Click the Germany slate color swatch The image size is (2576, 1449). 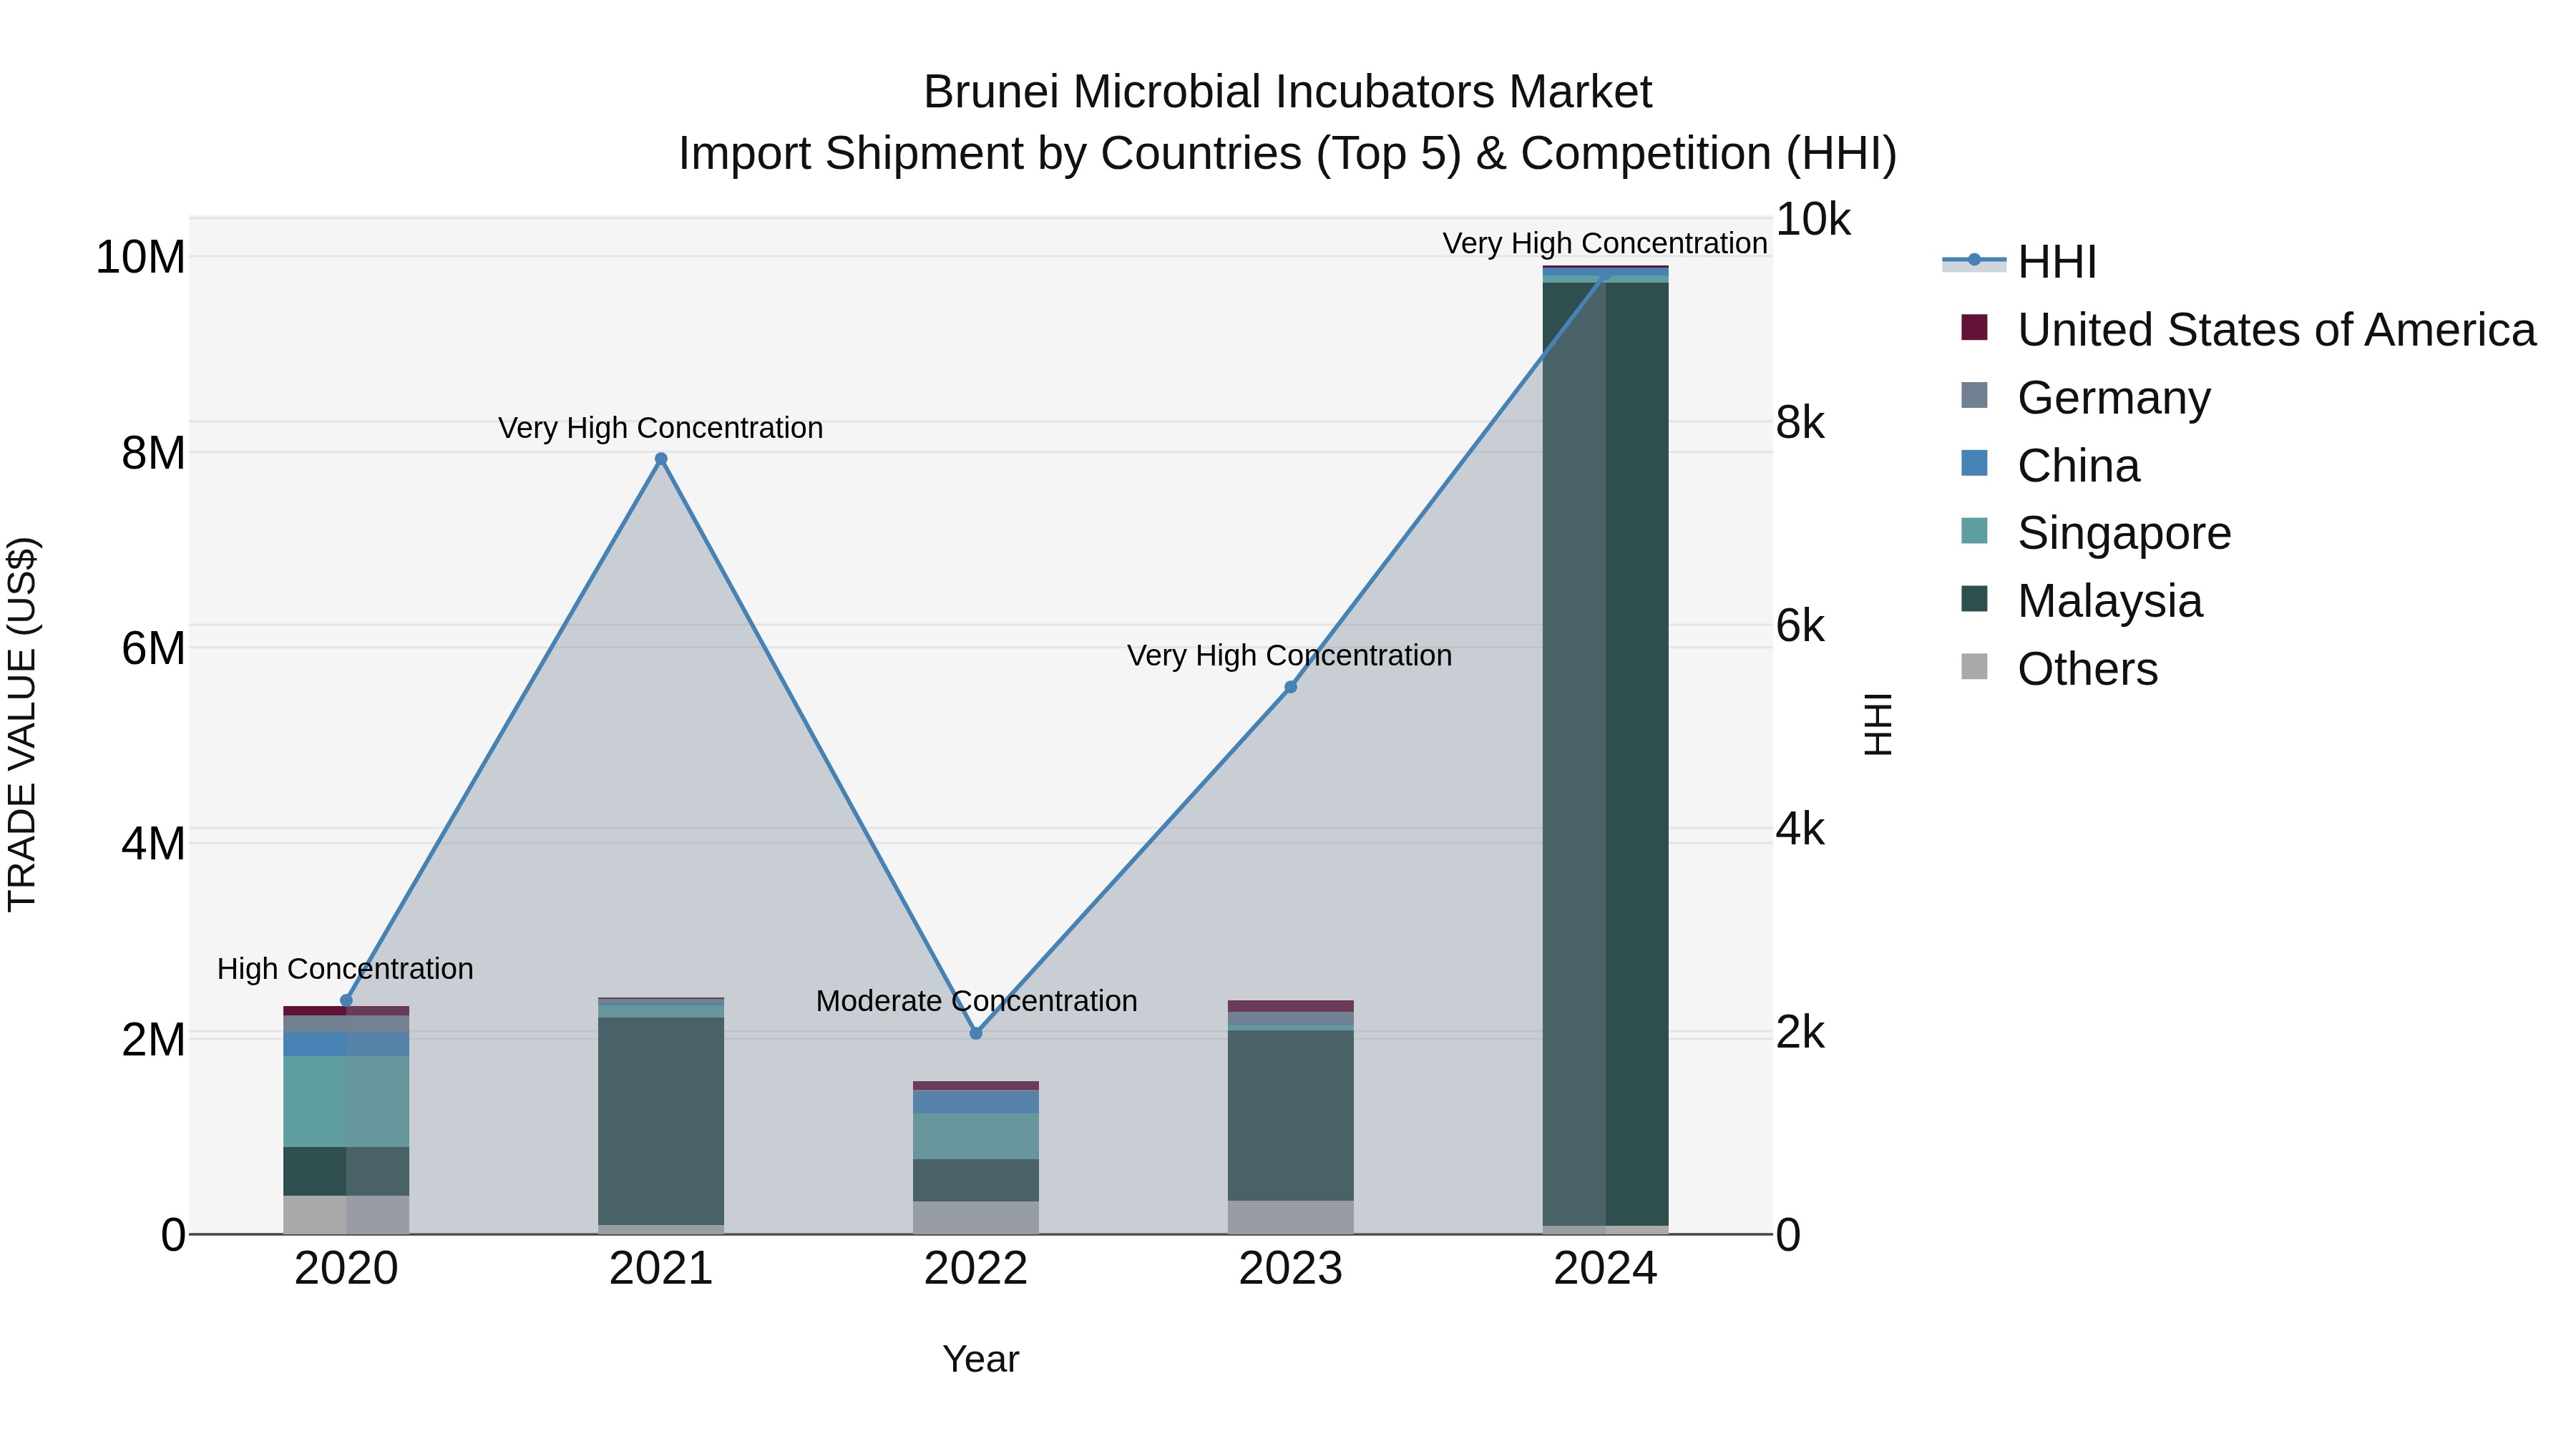(x=1974, y=395)
